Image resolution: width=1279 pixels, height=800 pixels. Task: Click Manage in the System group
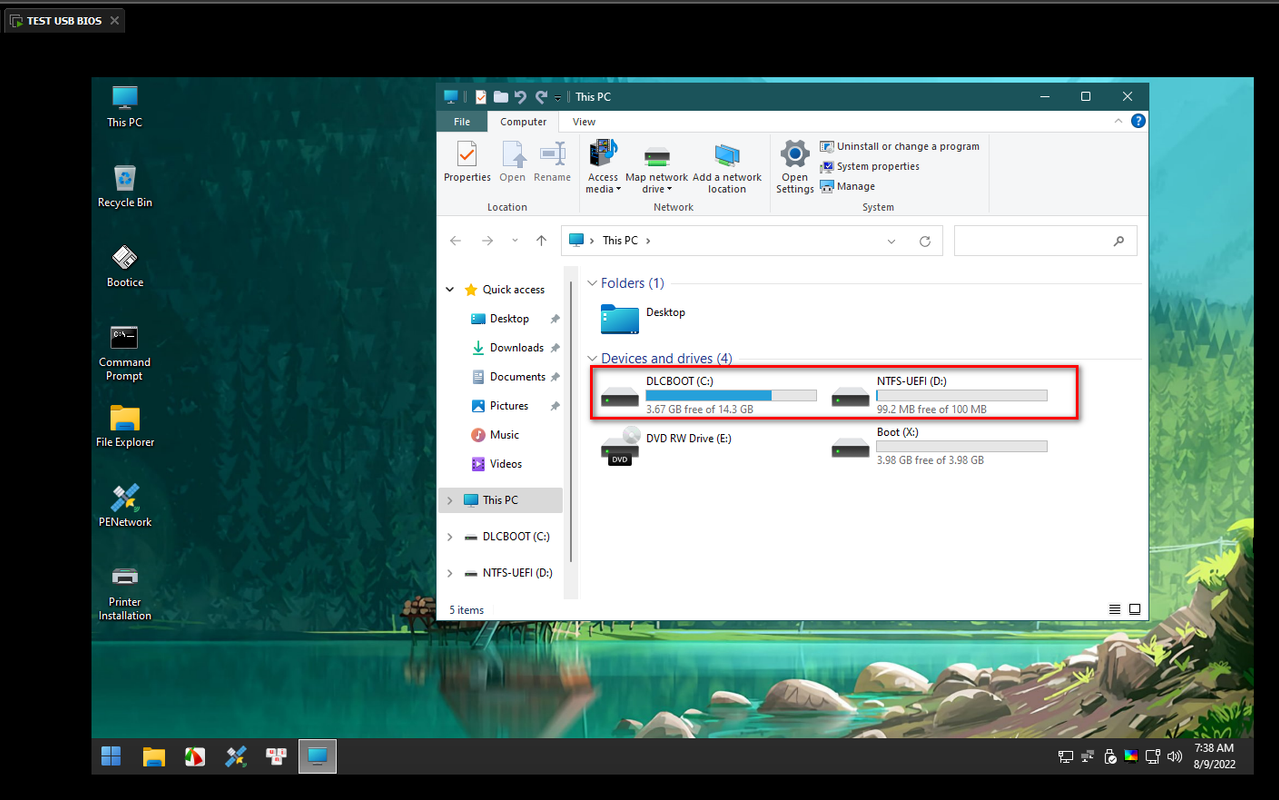click(x=848, y=186)
